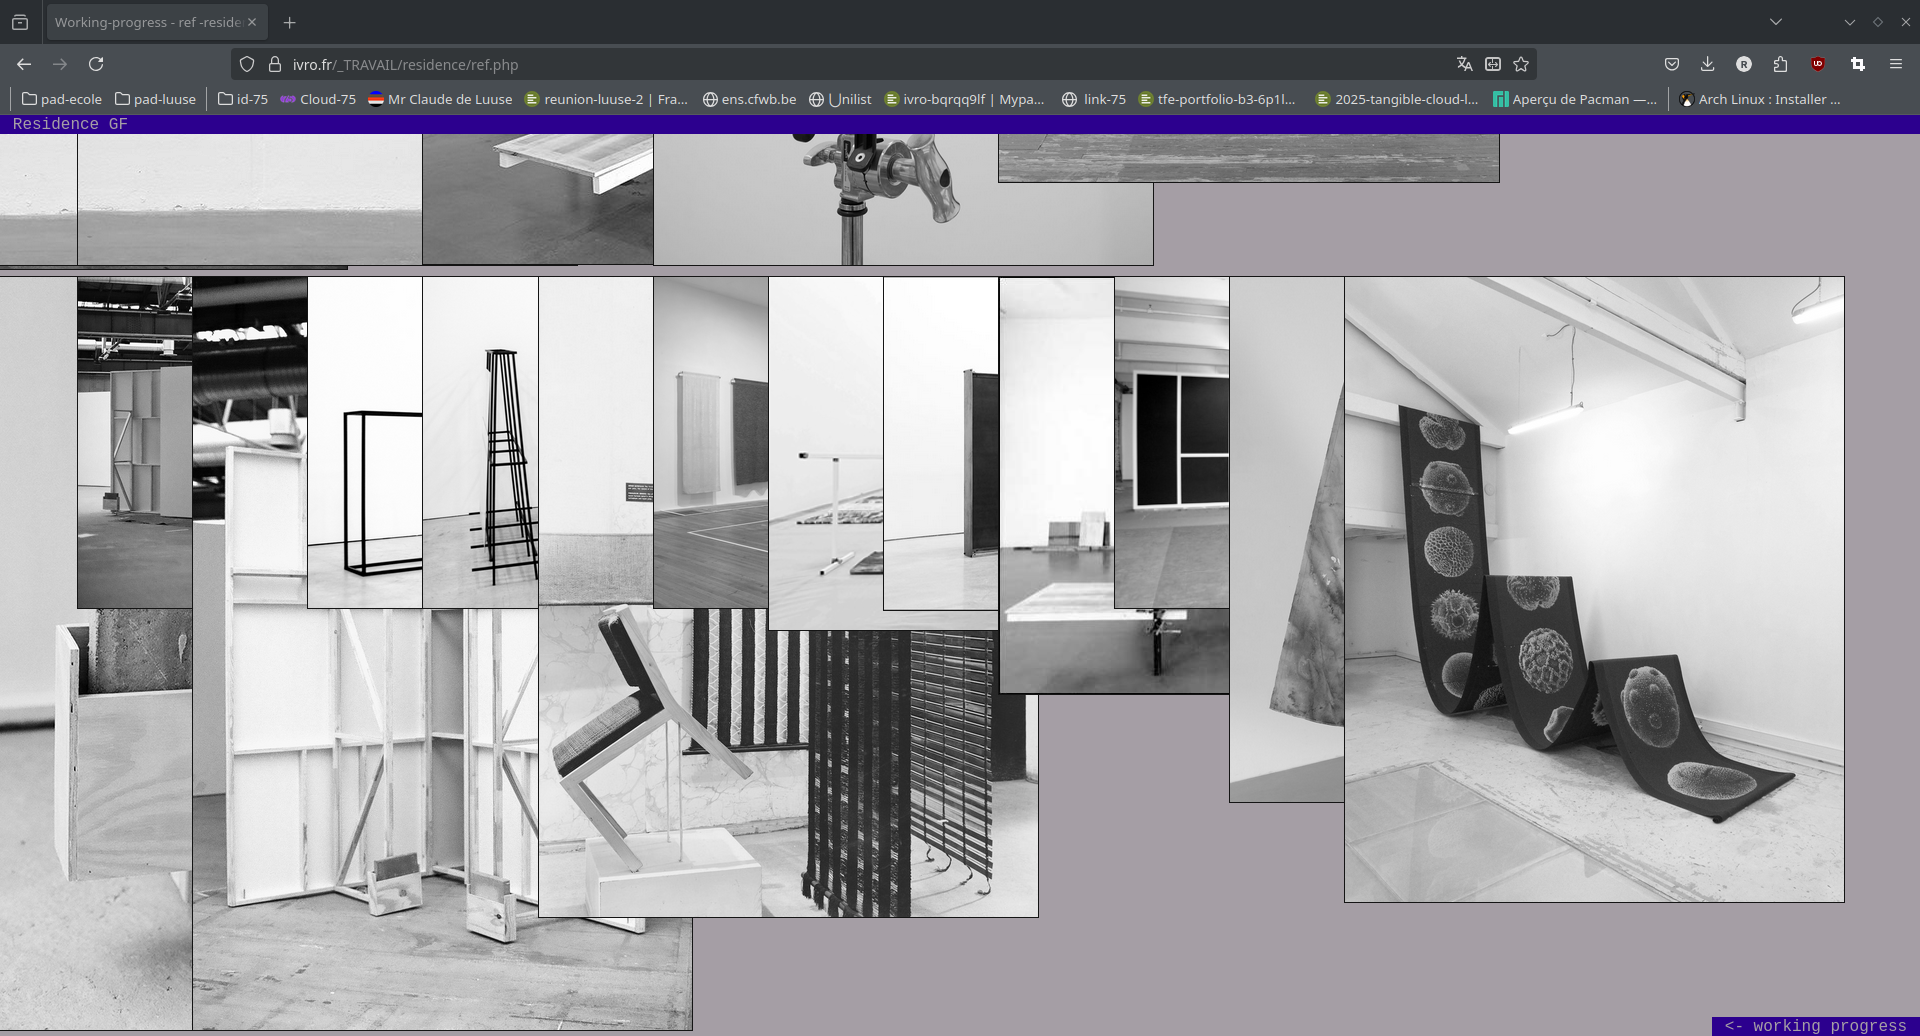Expand the id-75 bookmarks folder
Screen dimensions: 1920x1036
pyautogui.click(x=243, y=99)
